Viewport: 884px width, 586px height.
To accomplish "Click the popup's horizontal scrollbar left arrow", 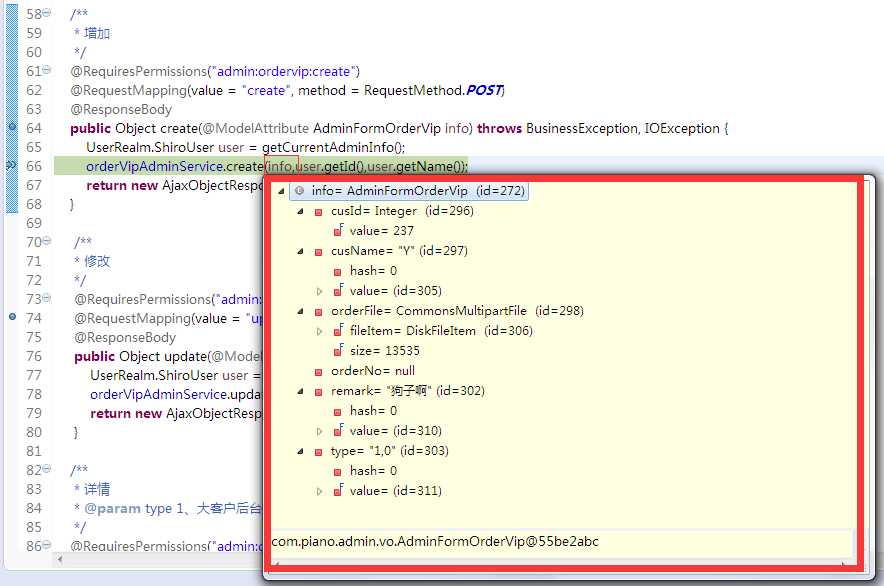I will (x=276, y=563).
